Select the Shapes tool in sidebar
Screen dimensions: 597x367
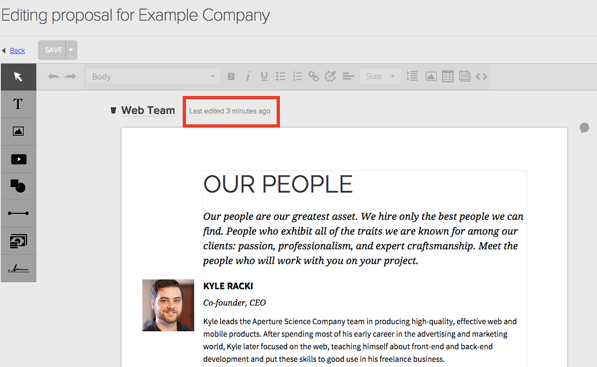click(18, 186)
